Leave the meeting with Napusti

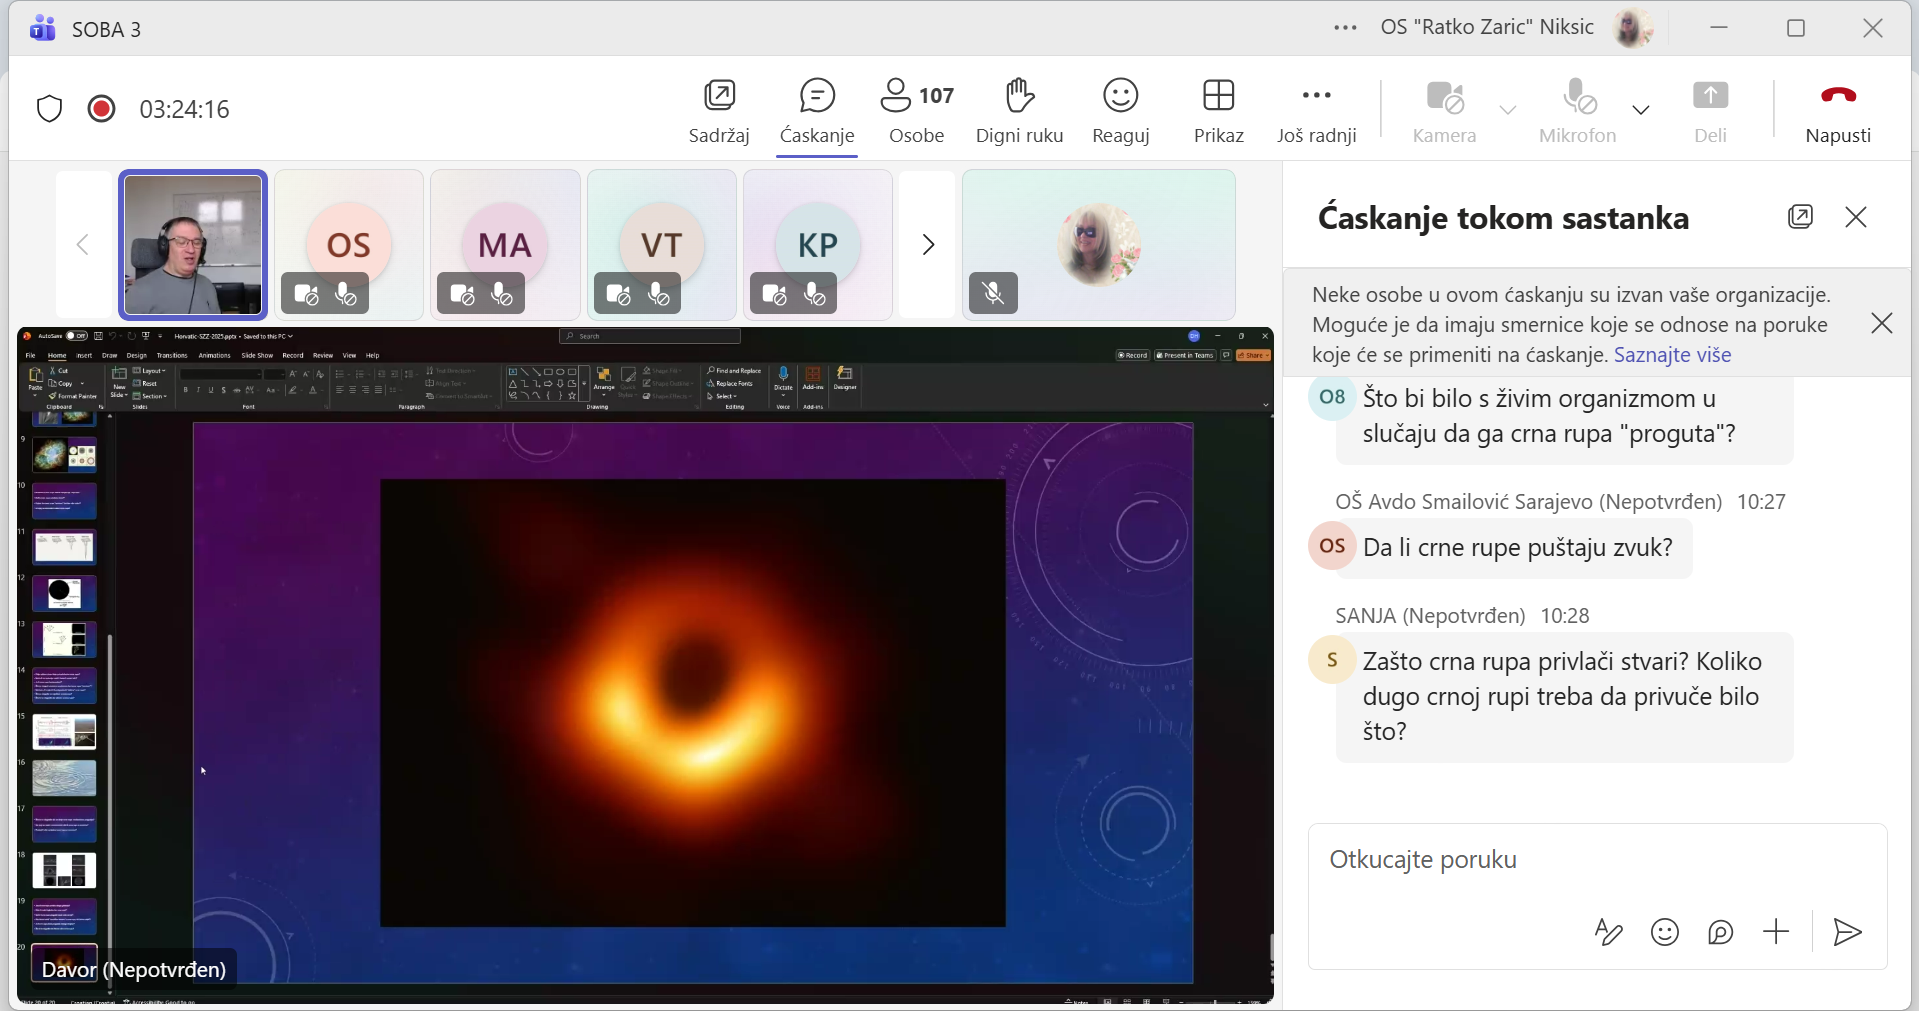[x=1838, y=110]
